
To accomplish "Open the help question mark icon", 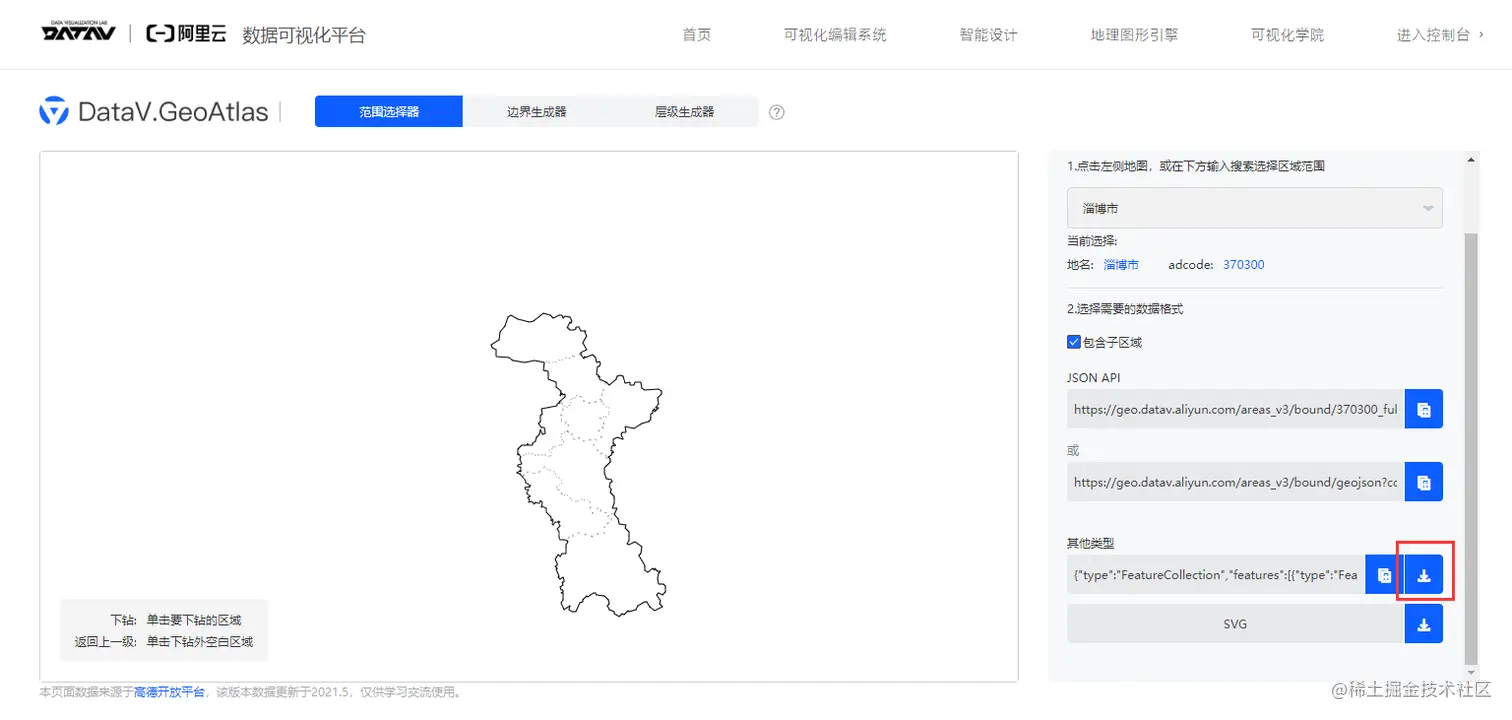I will (x=777, y=112).
